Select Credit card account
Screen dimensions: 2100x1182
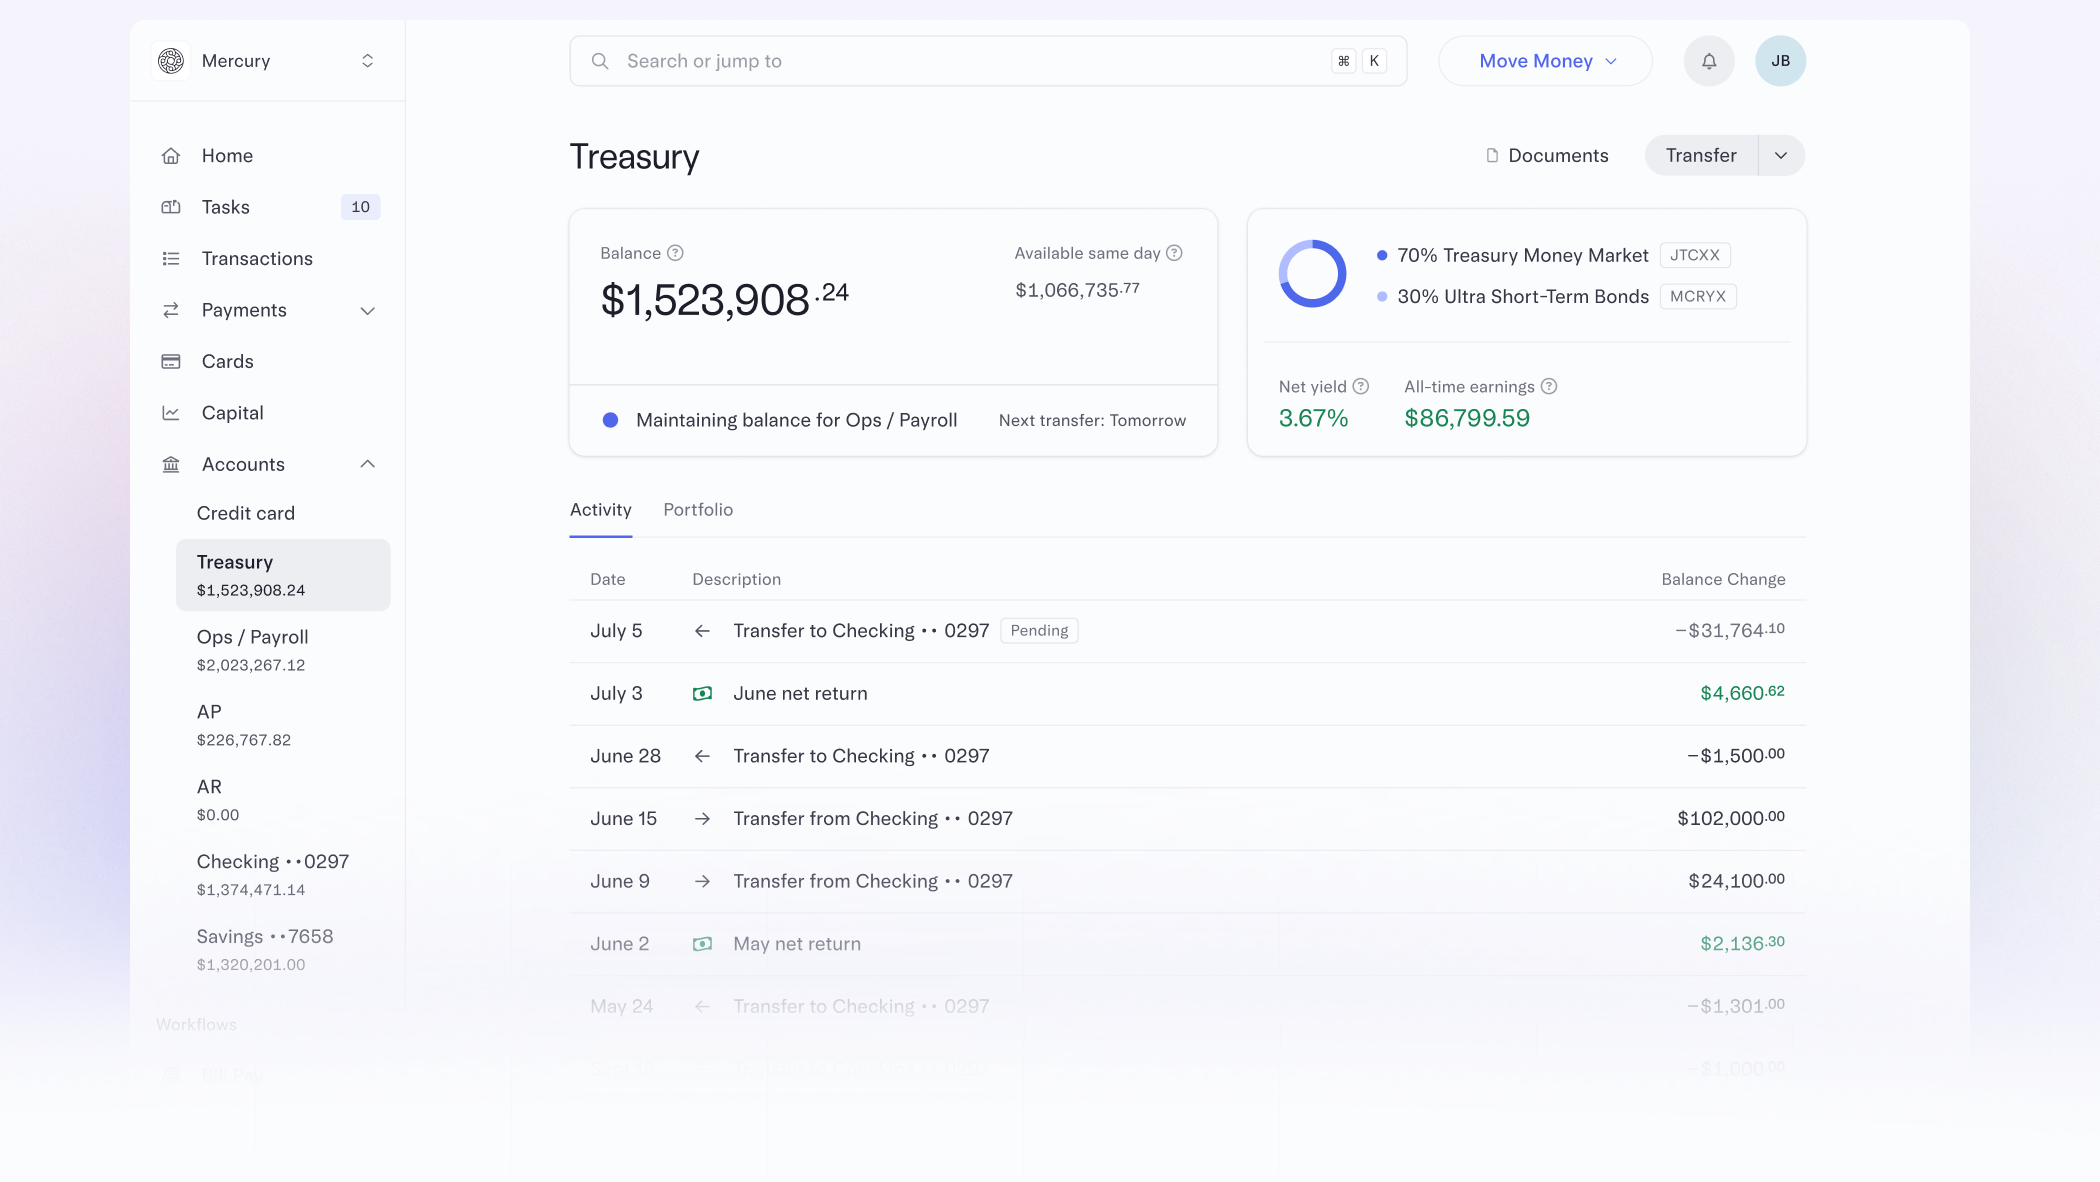point(246,514)
